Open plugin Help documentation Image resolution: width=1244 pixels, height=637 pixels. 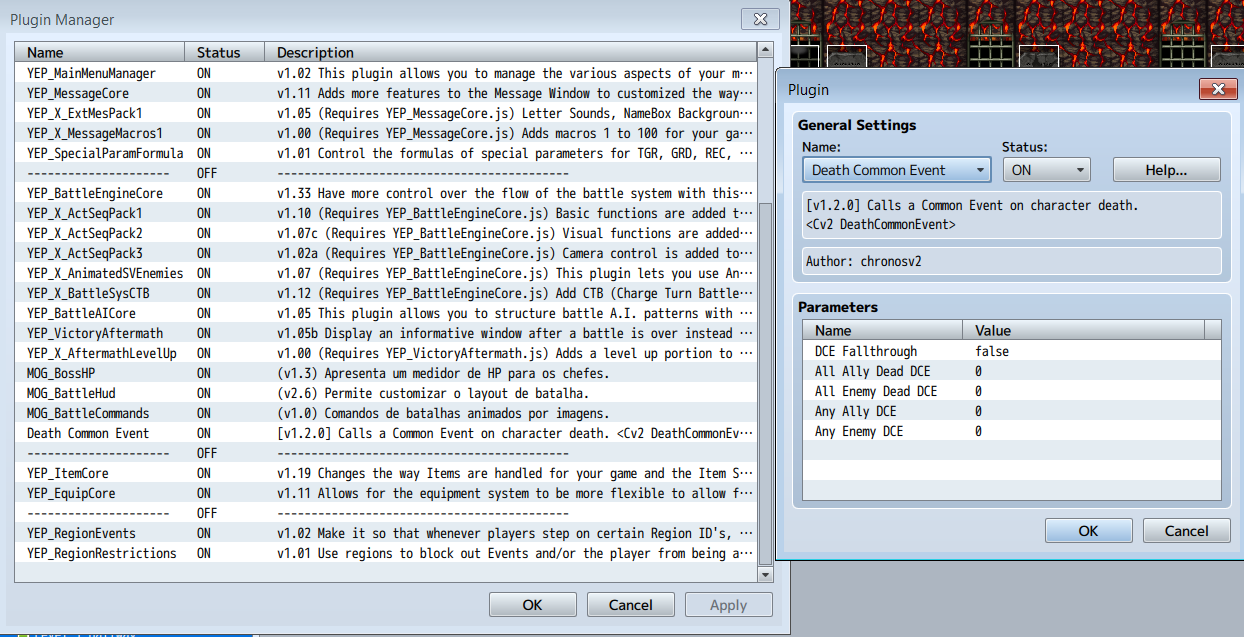coord(1166,170)
